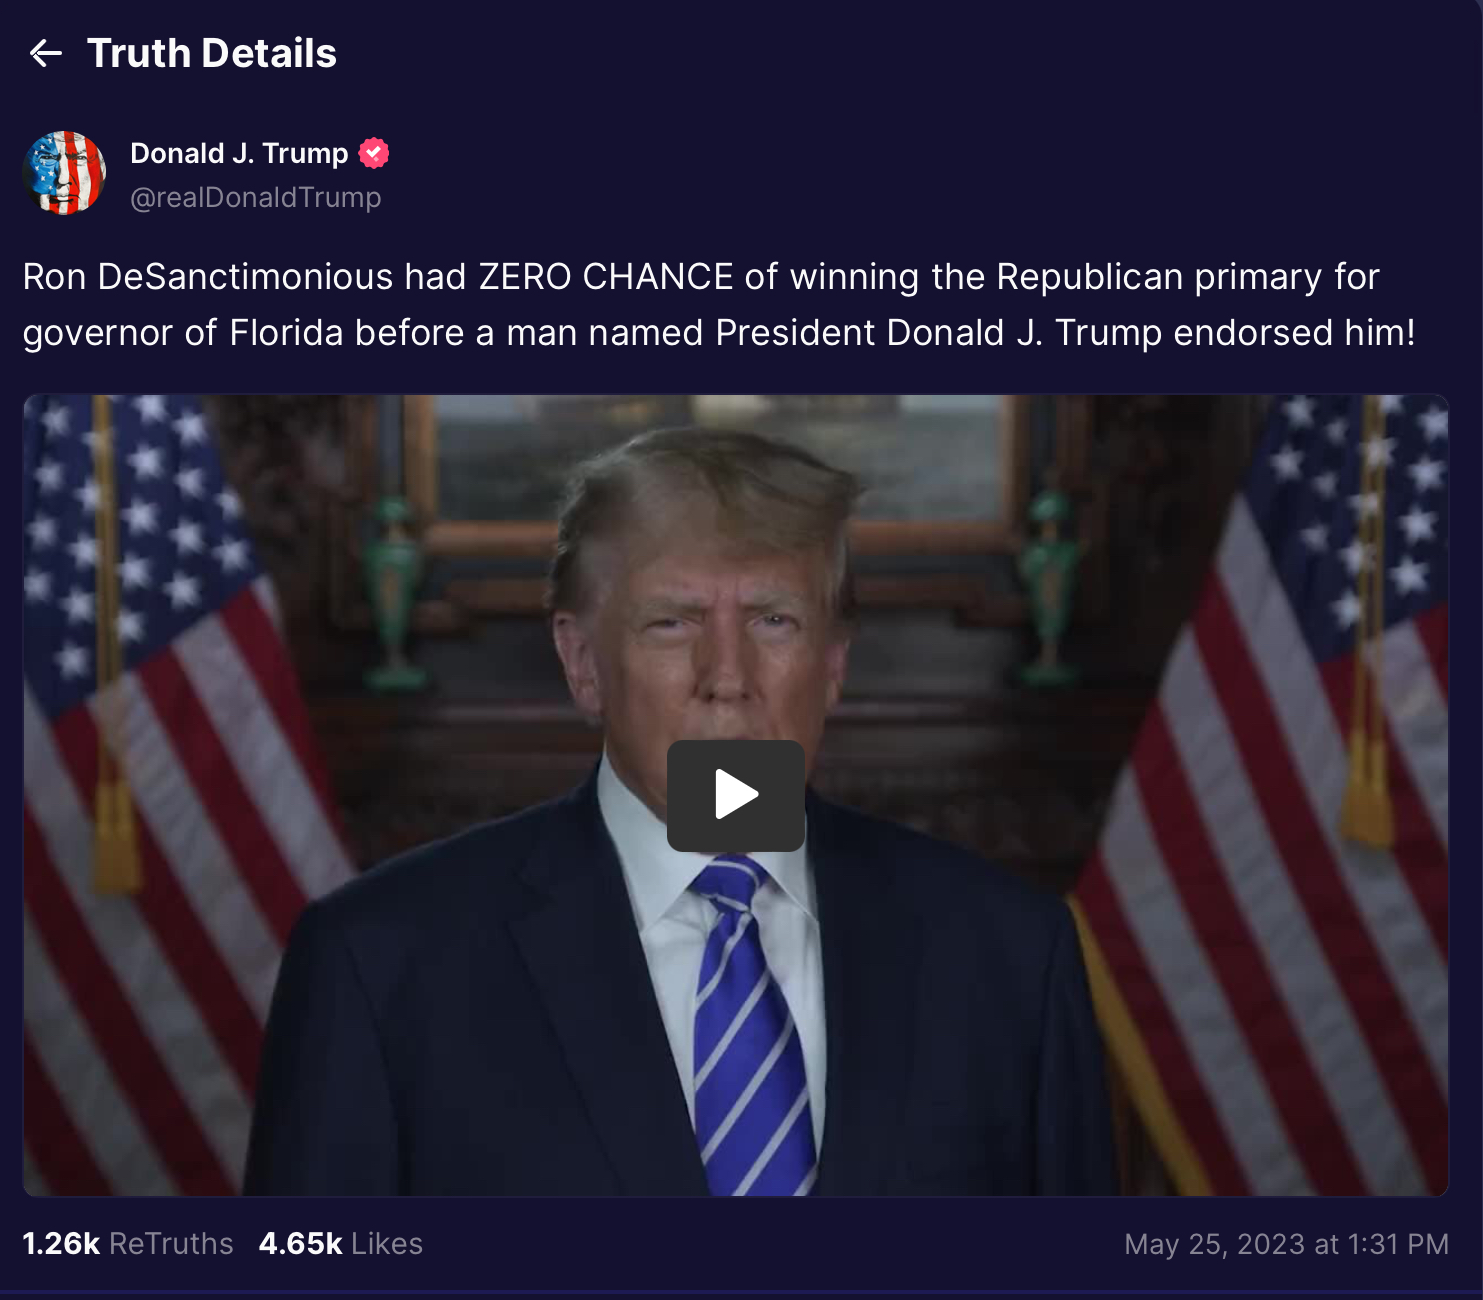The width and height of the screenshot is (1483, 1300).
Task: Click the 'endorsed him!' post text
Action: click(1294, 333)
